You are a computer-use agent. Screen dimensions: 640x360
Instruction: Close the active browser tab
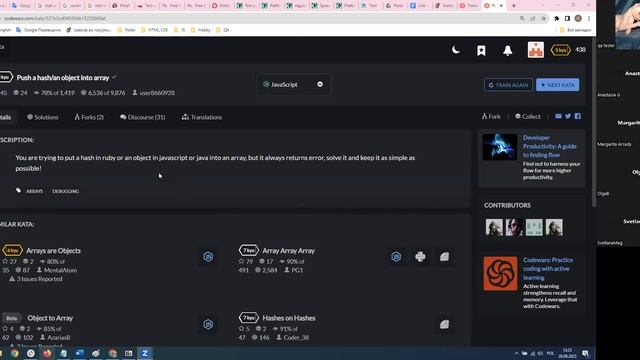pos(501,6)
